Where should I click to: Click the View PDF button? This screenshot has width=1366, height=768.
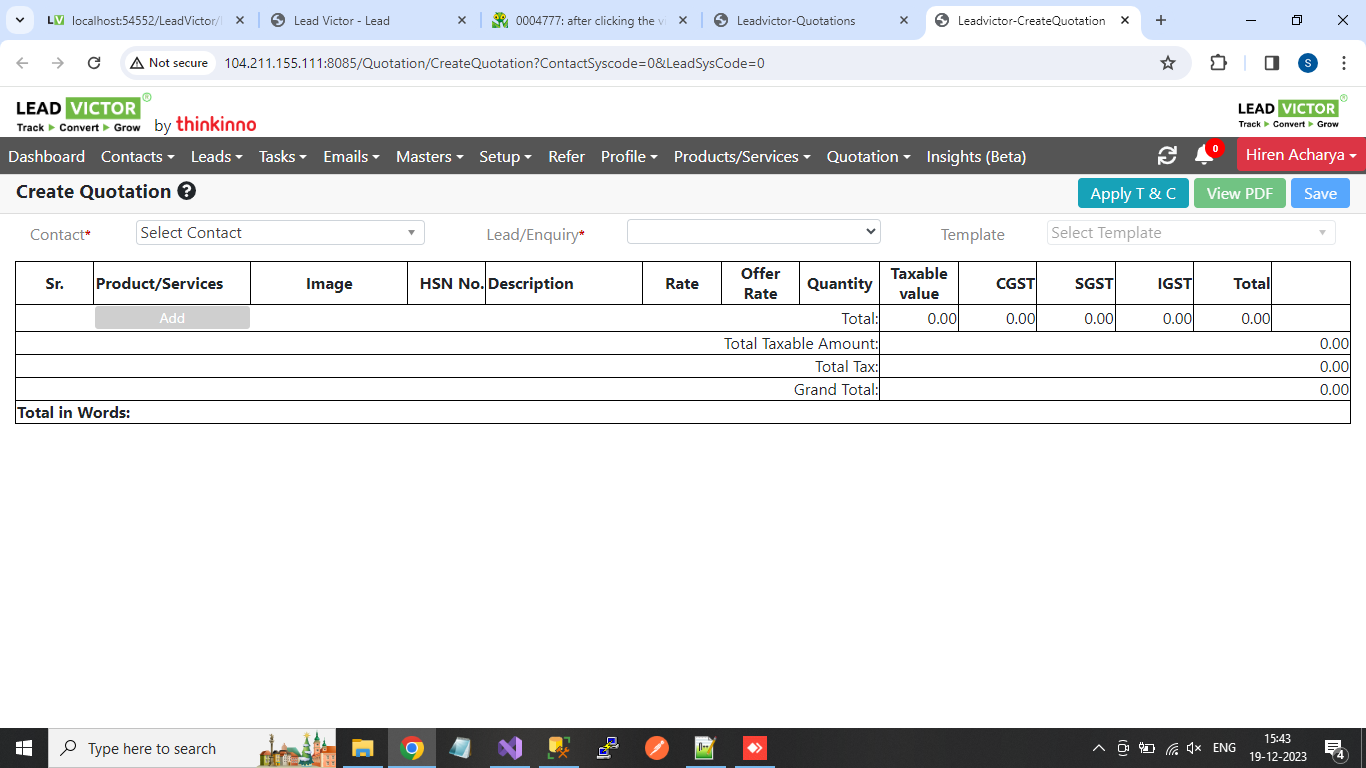click(1240, 193)
